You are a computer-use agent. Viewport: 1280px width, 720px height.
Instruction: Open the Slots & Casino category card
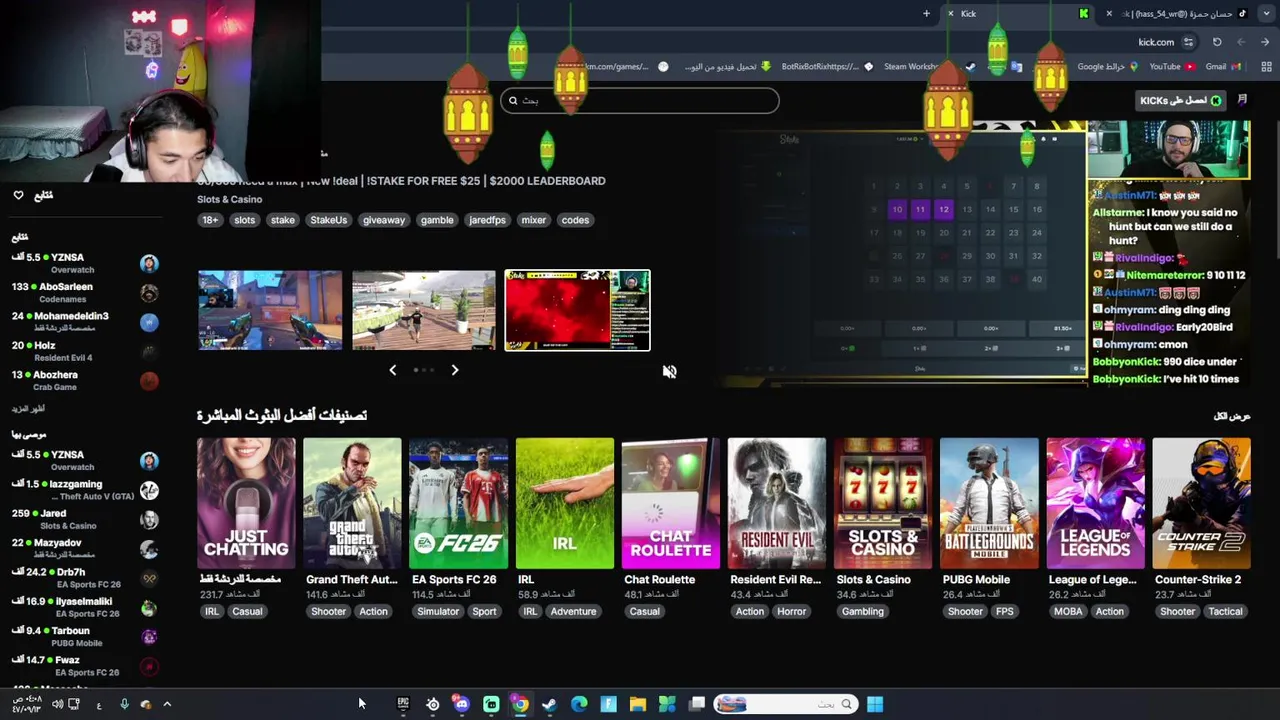pos(882,503)
